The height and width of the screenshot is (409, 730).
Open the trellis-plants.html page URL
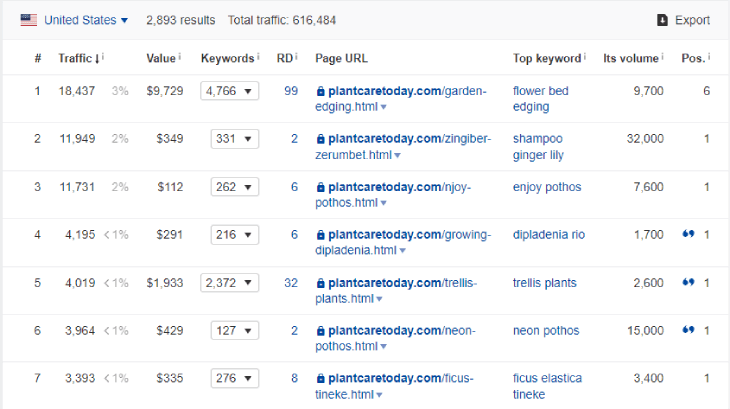point(396,290)
